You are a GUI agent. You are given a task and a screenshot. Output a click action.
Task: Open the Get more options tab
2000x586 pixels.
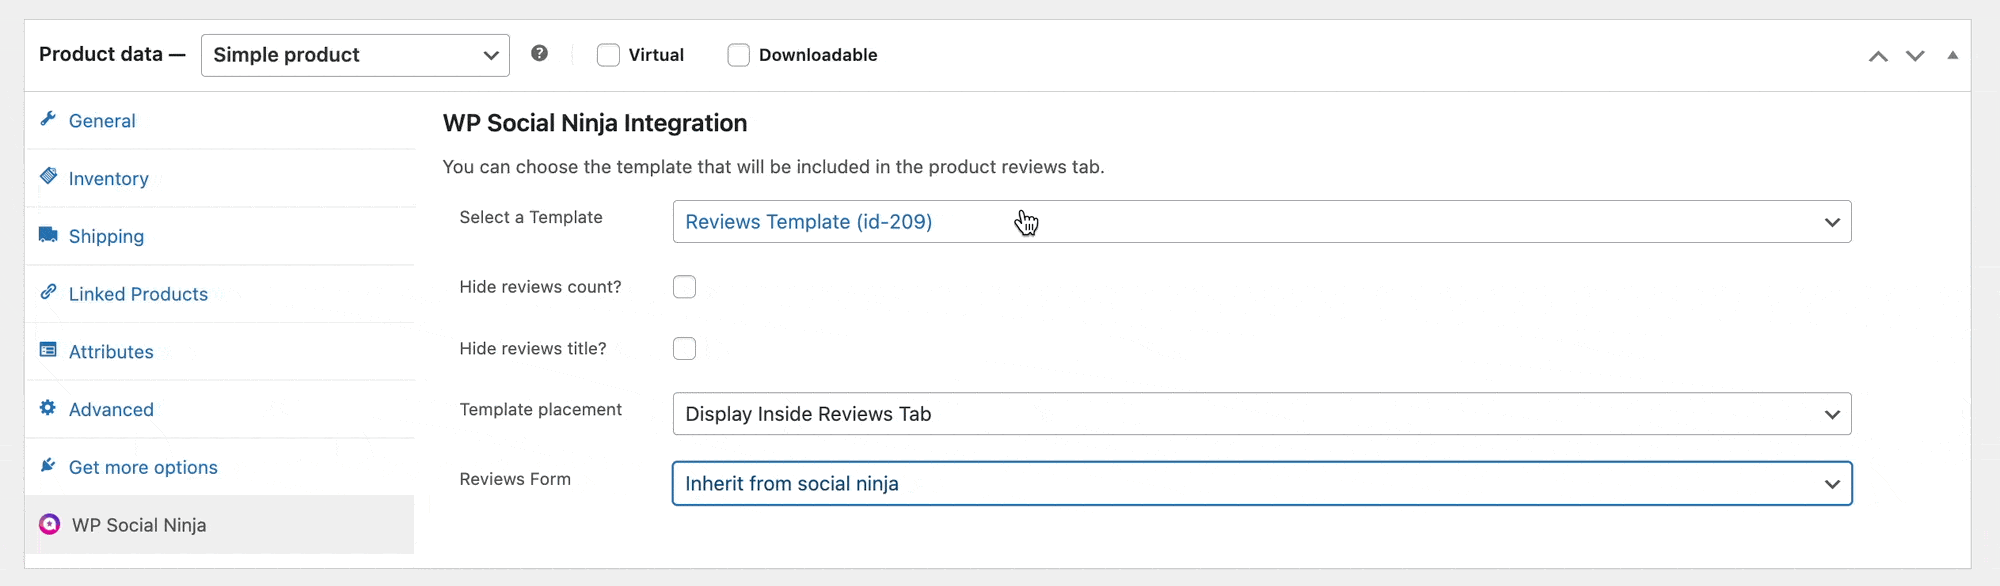click(219, 467)
